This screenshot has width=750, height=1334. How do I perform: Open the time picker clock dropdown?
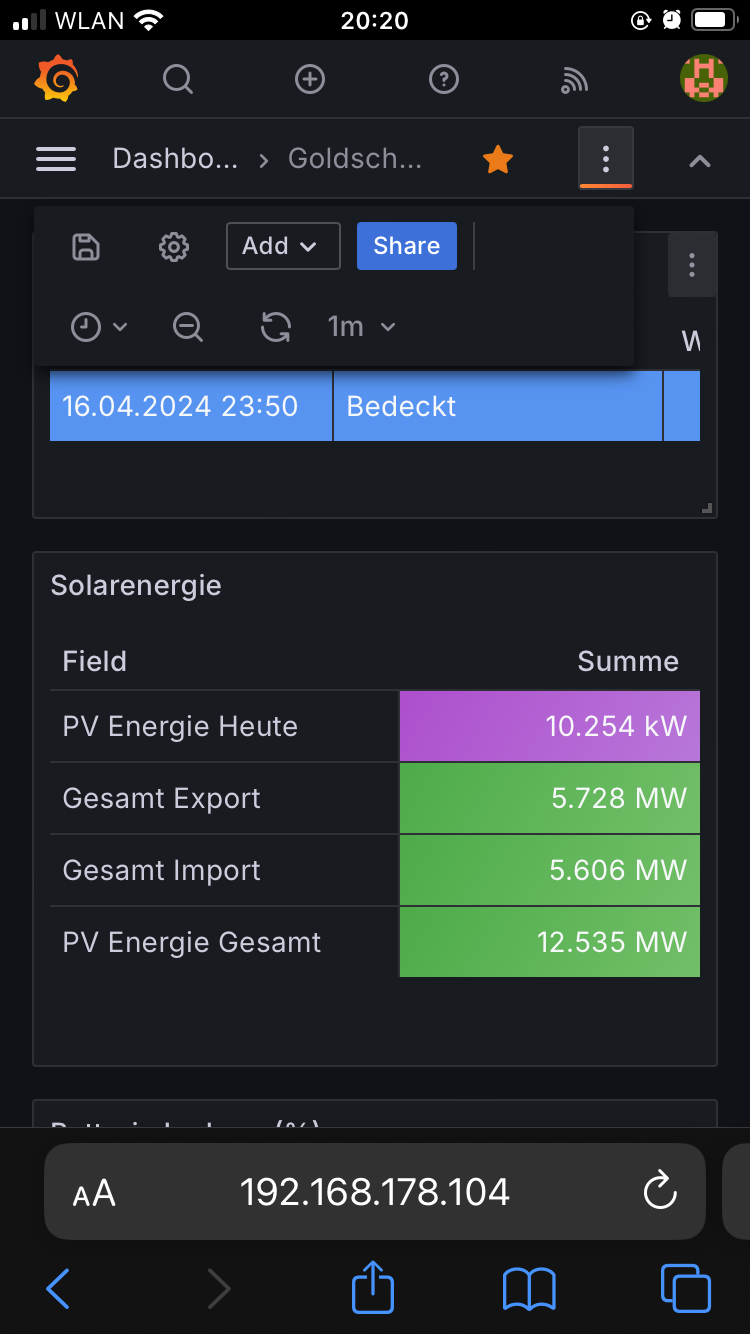(x=99, y=327)
